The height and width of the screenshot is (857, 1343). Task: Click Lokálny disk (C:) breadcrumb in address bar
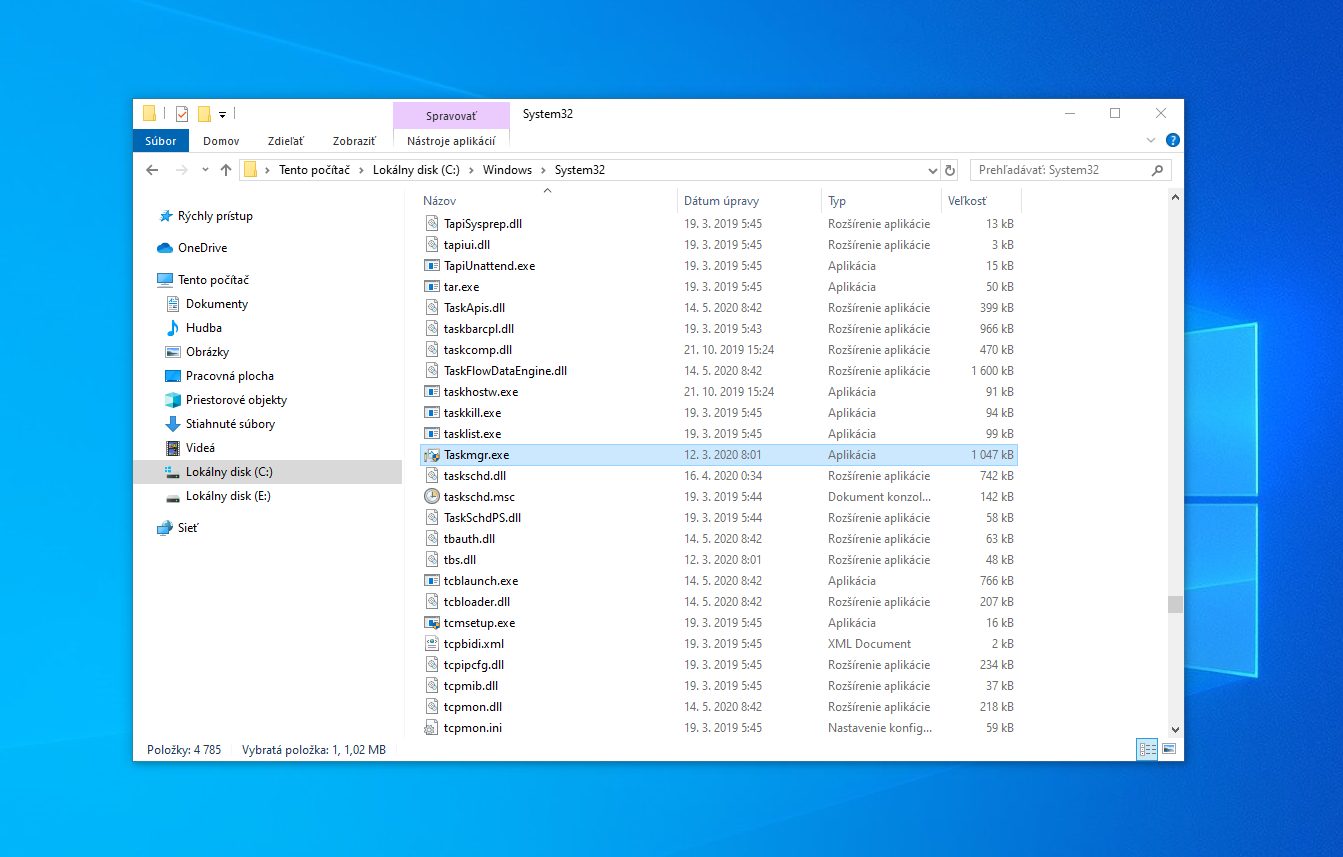coord(416,170)
